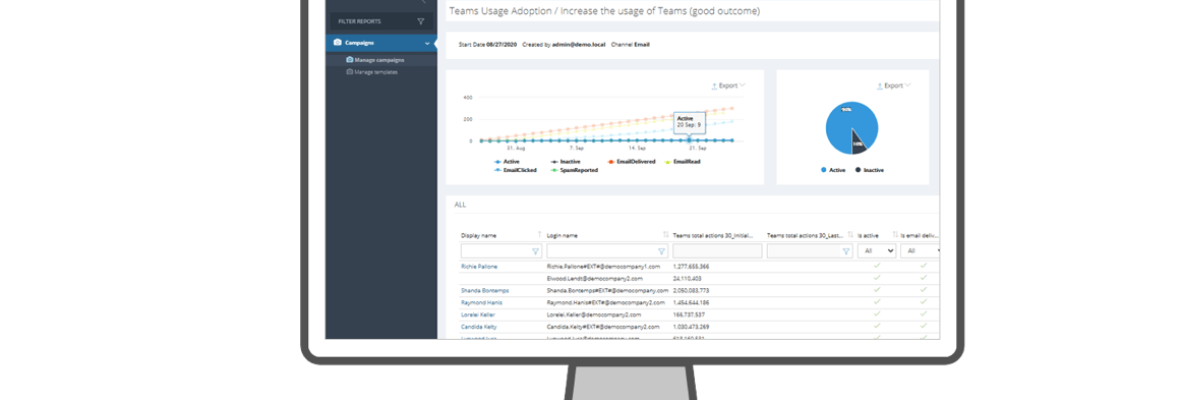The height and width of the screenshot is (400, 1180).
Task: Click email delivered checkmark in Shanda Bontemps row
Action: point(923,289)
